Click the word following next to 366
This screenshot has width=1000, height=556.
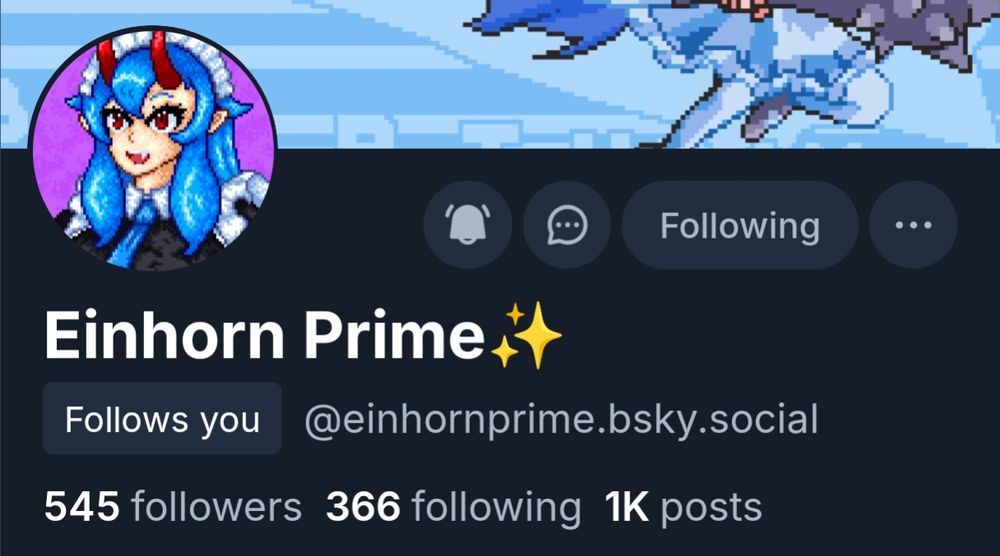tap(496, 508)
